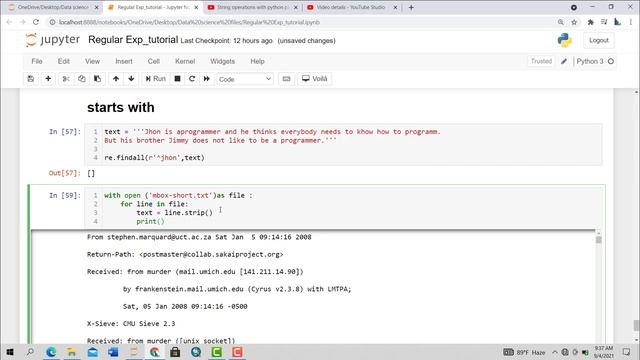Toggle output scrolling of cell In [59]
640x360 pixels.
pos(57,286)
